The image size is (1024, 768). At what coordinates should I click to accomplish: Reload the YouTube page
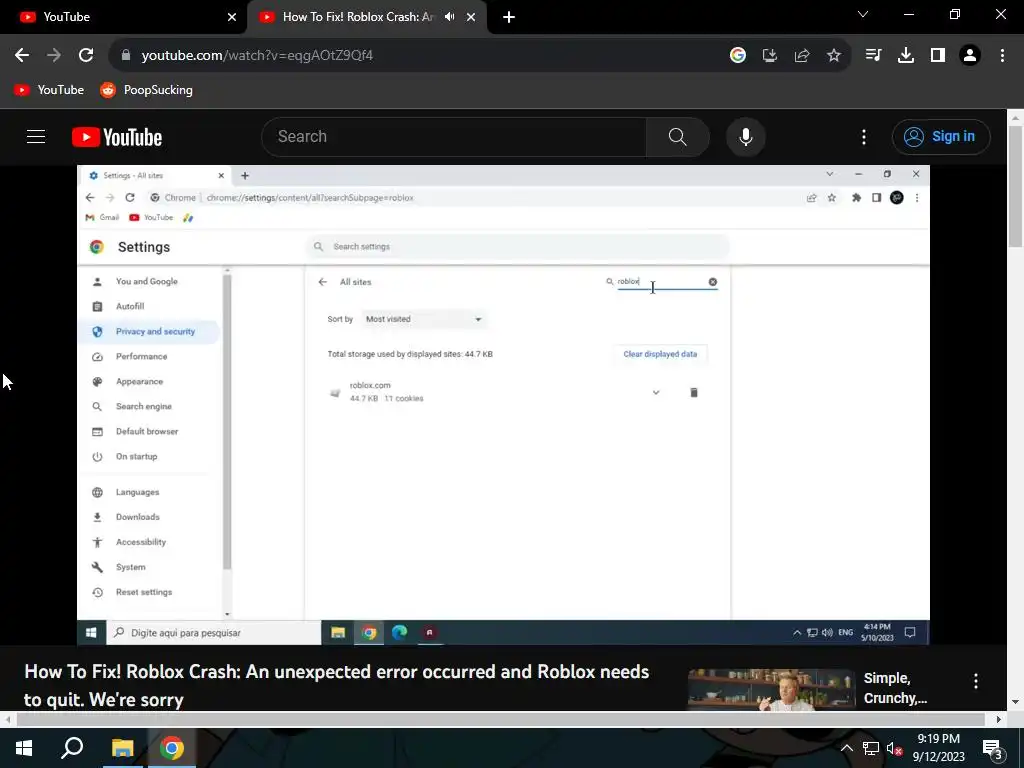point(86,56)
